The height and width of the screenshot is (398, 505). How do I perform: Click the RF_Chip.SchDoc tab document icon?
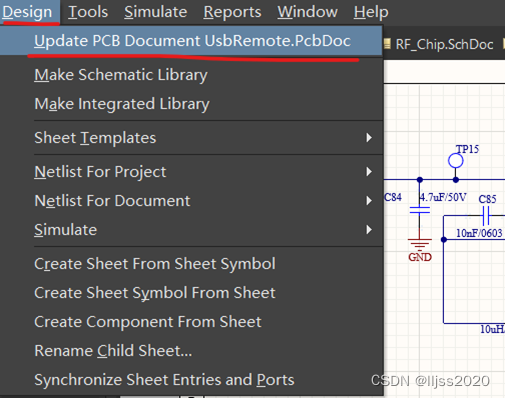tap(387, 44)
